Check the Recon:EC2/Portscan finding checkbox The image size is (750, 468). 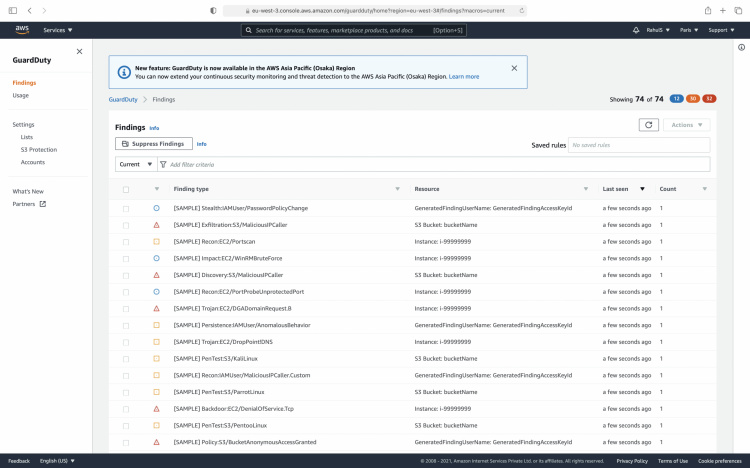[x=126, y=242]
